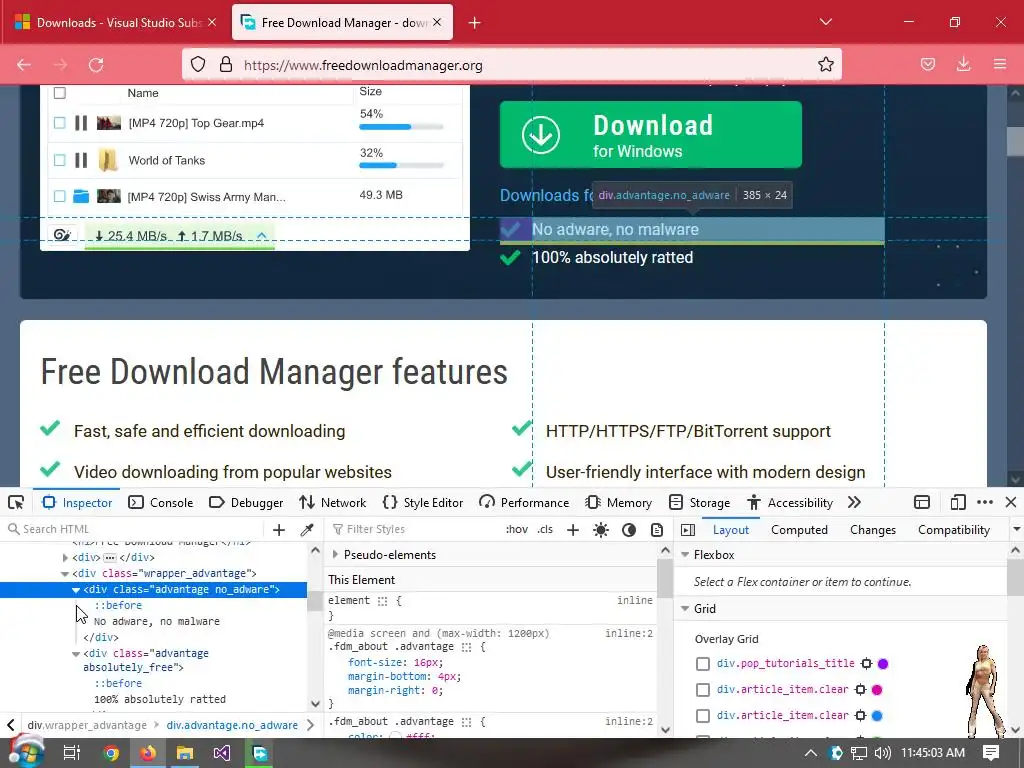Image resolution: width=1024 pixels, height=768 pixels.
Task: Open the sidebar tabs overflow dropdown
Action: coord(1016,530)
